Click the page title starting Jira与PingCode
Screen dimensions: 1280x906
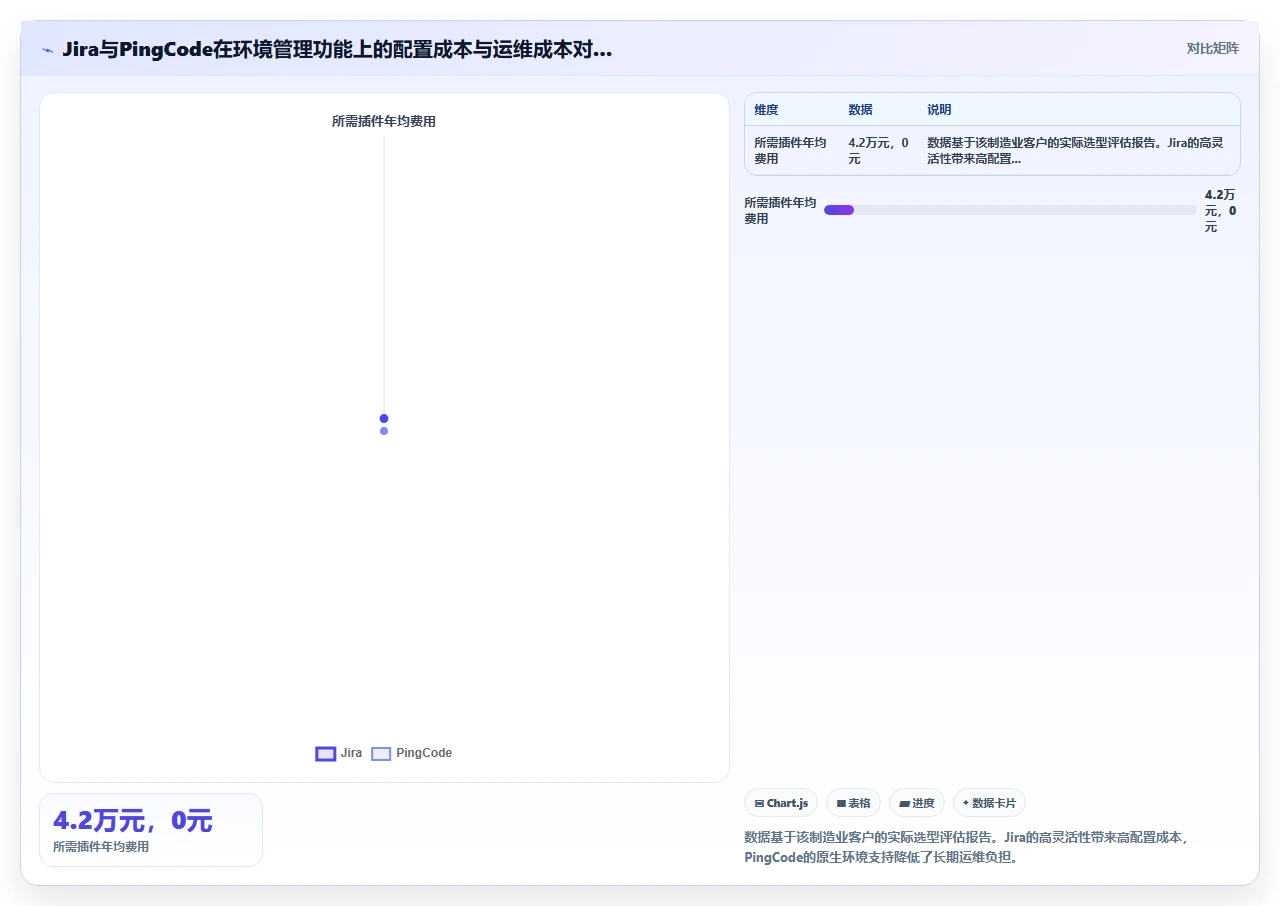(337, 50)
